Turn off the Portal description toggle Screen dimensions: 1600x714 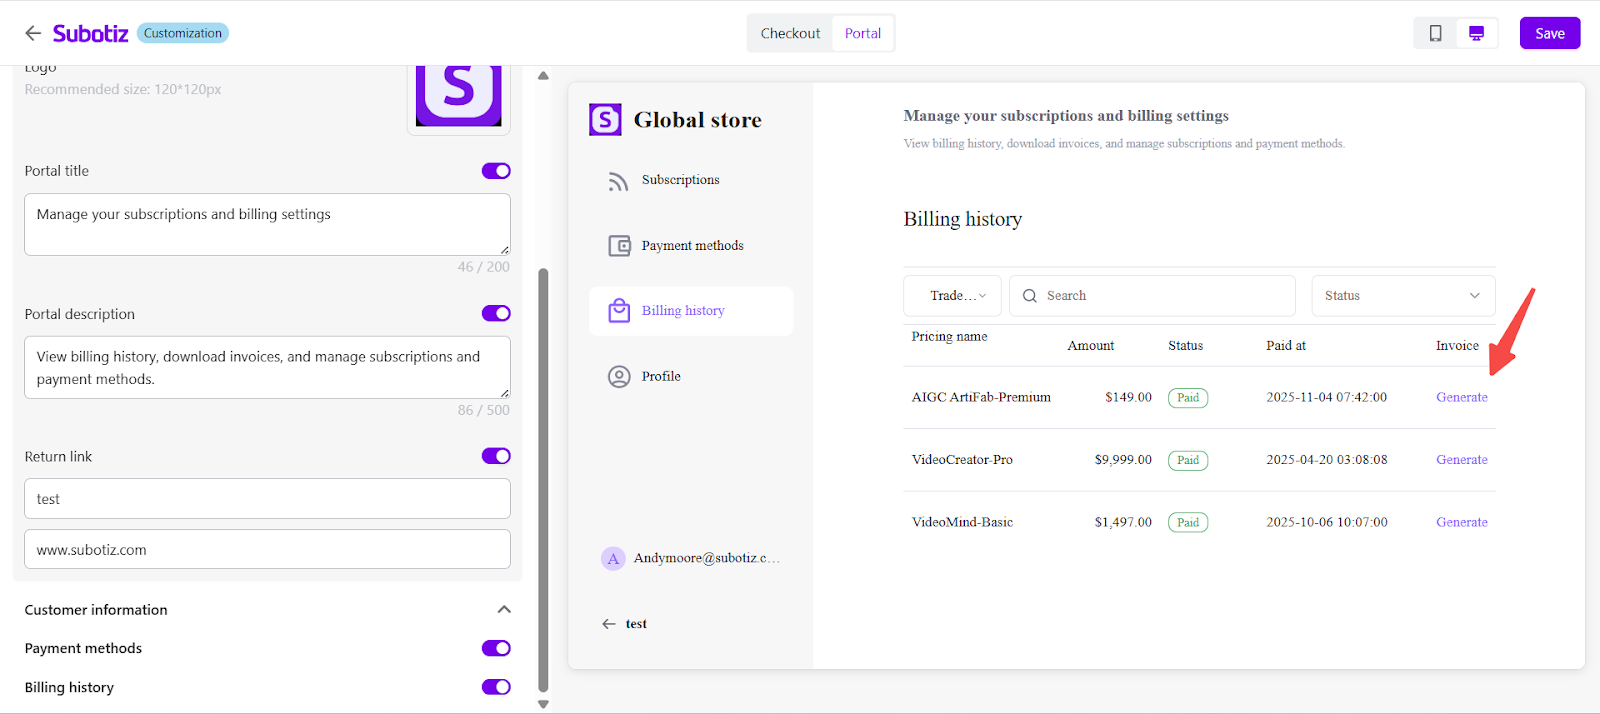point(496,314)
